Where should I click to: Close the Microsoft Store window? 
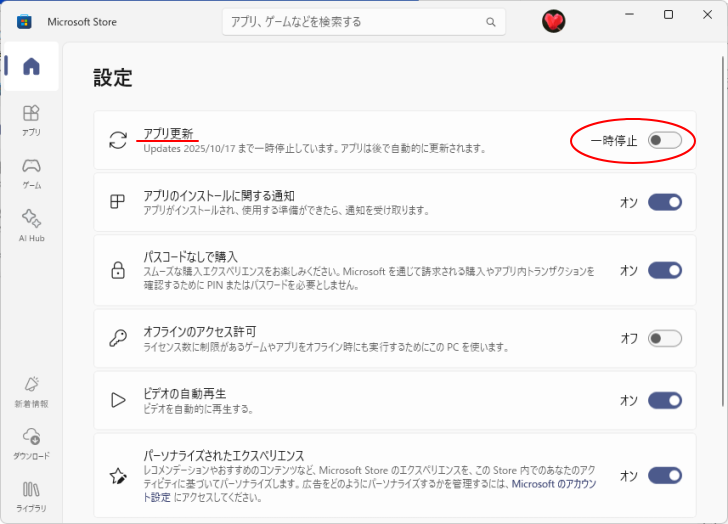(707, 14)
